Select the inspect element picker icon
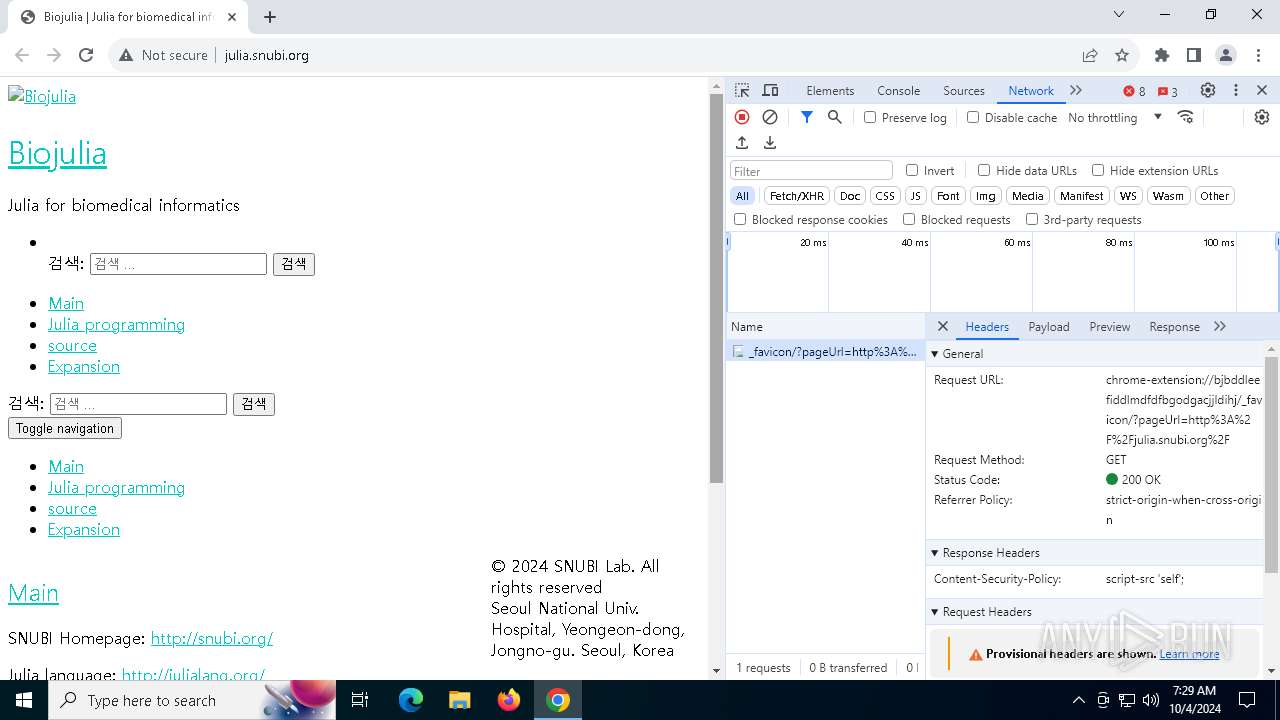Image resolution: width=1280 pixels, height=720 pixels. tap(742, 90)
